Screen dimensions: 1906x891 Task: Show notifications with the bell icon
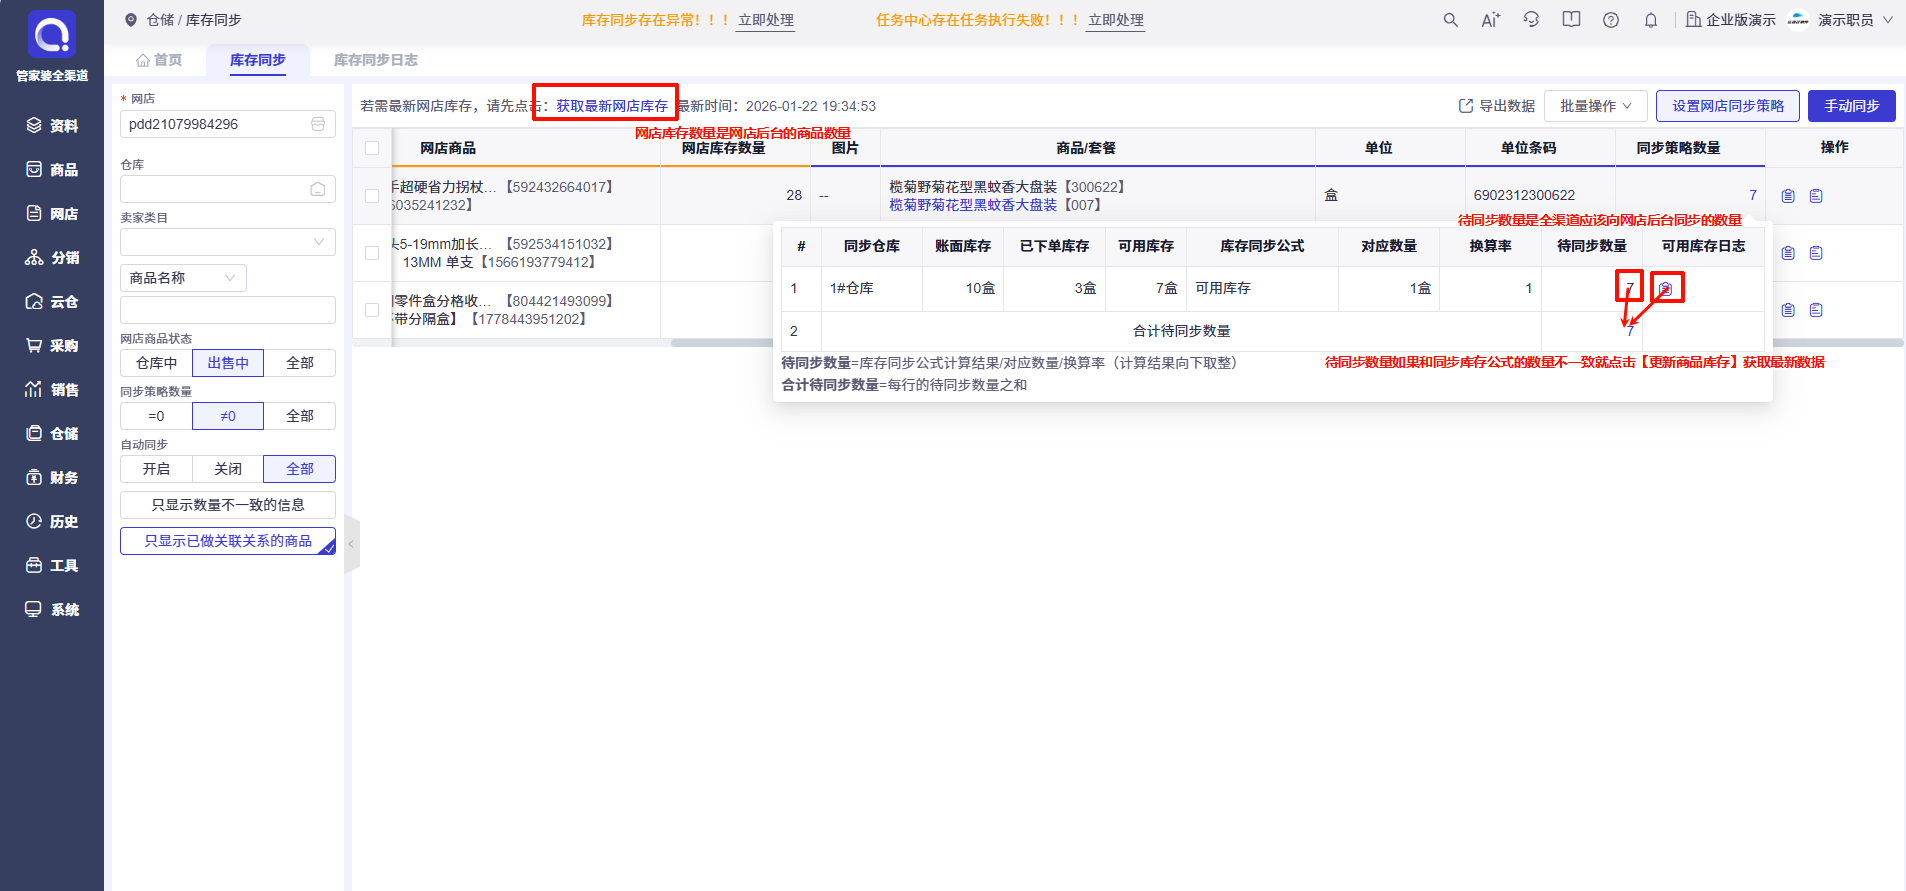1651,20
